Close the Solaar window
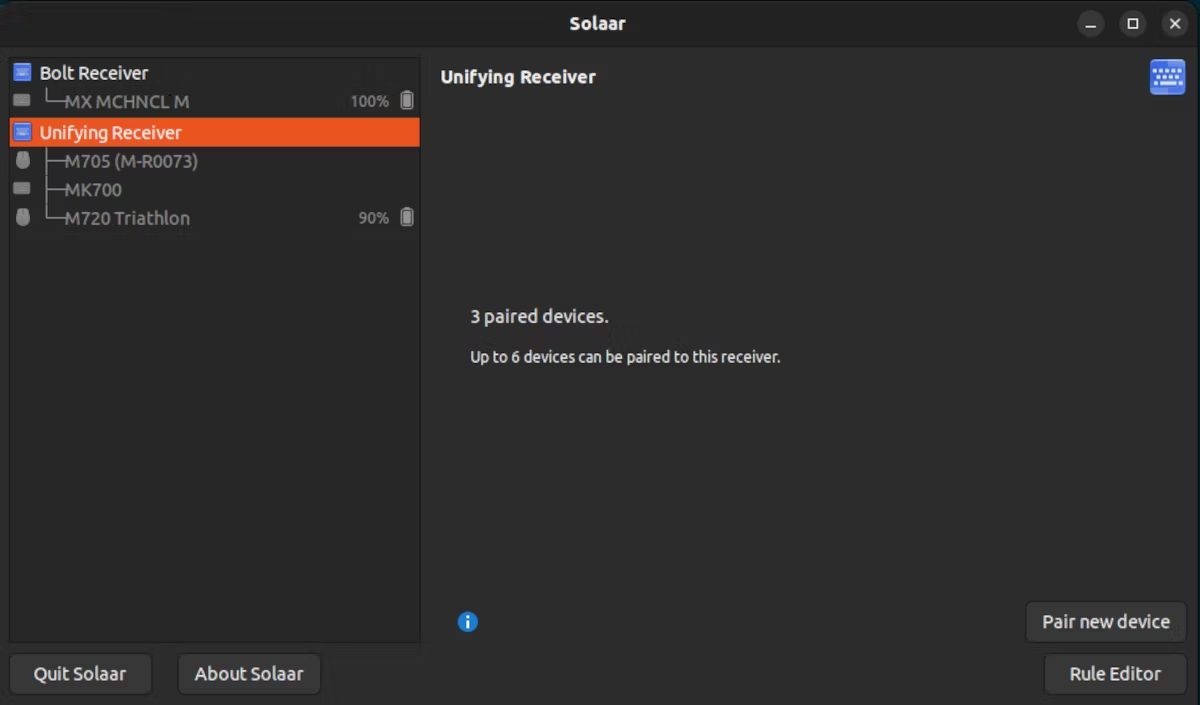The height and width of the screenshot is (705, 1200). pyautogui.click(x=1175, y=24)
